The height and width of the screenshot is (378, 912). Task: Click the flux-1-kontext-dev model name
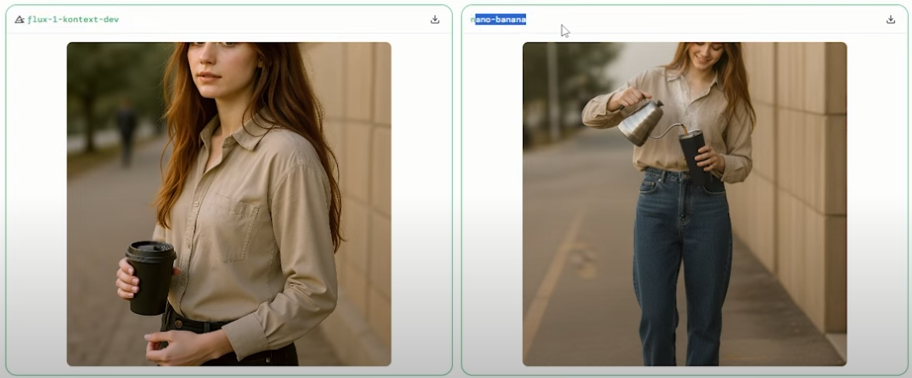[73, 19]
